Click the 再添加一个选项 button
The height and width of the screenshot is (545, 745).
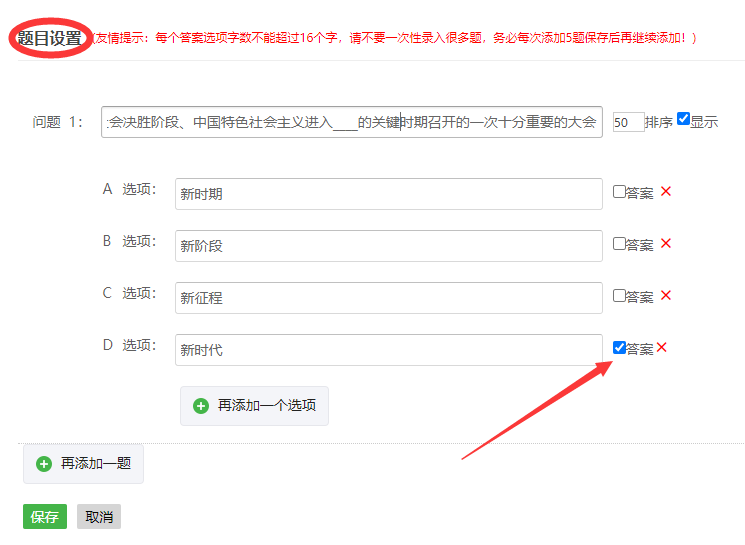pos(254,406)
